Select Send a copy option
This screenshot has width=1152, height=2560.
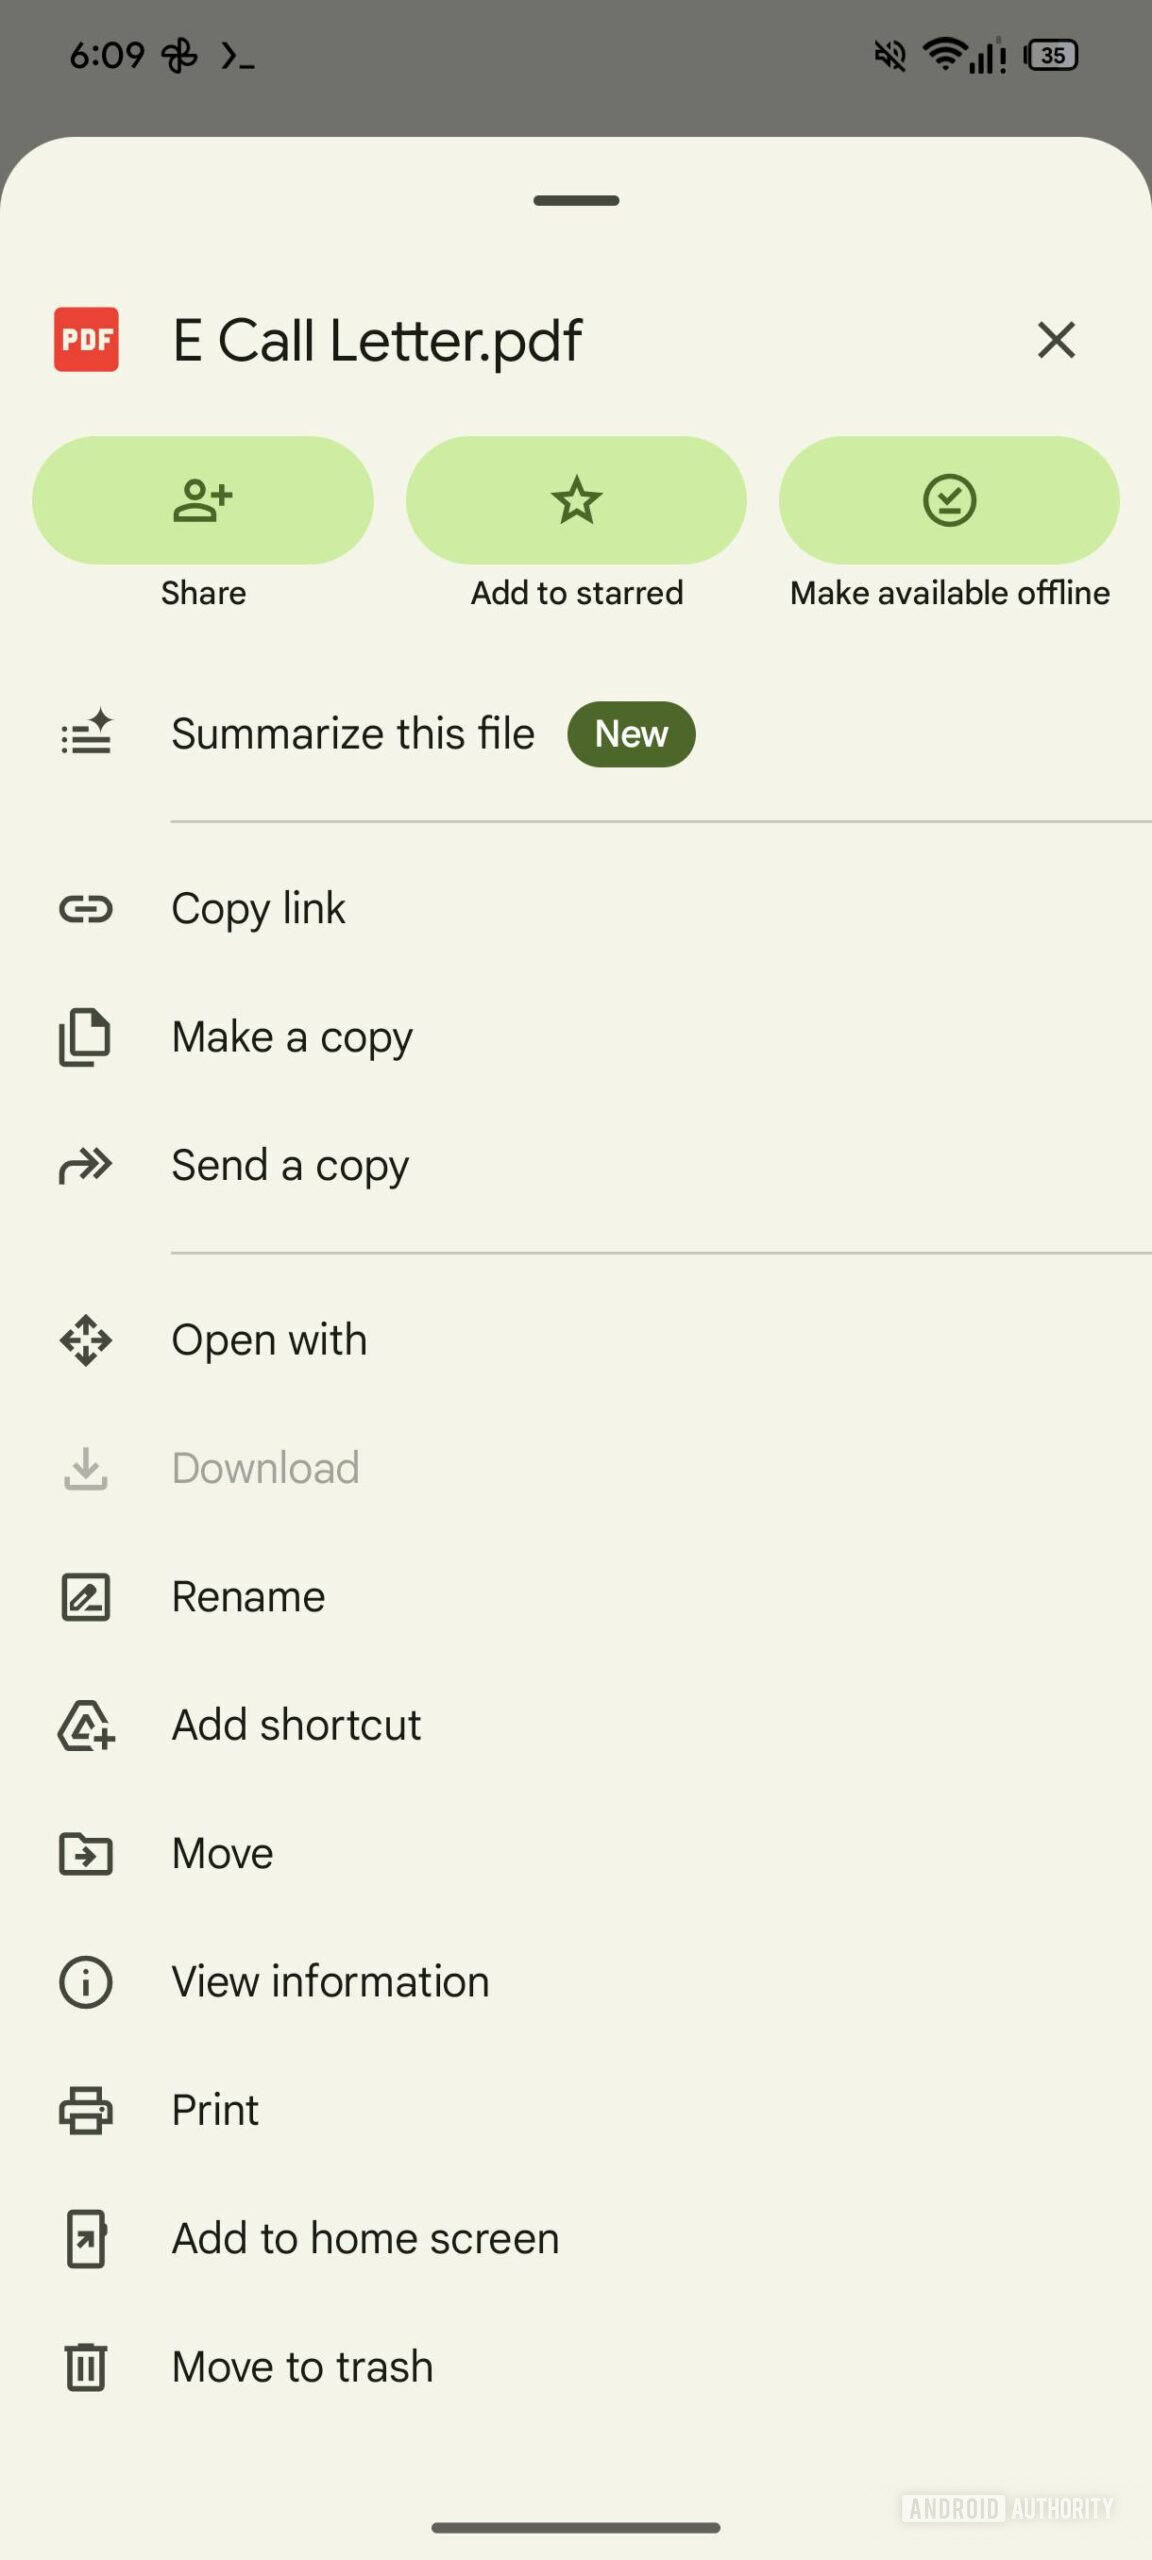(290, 1165)
